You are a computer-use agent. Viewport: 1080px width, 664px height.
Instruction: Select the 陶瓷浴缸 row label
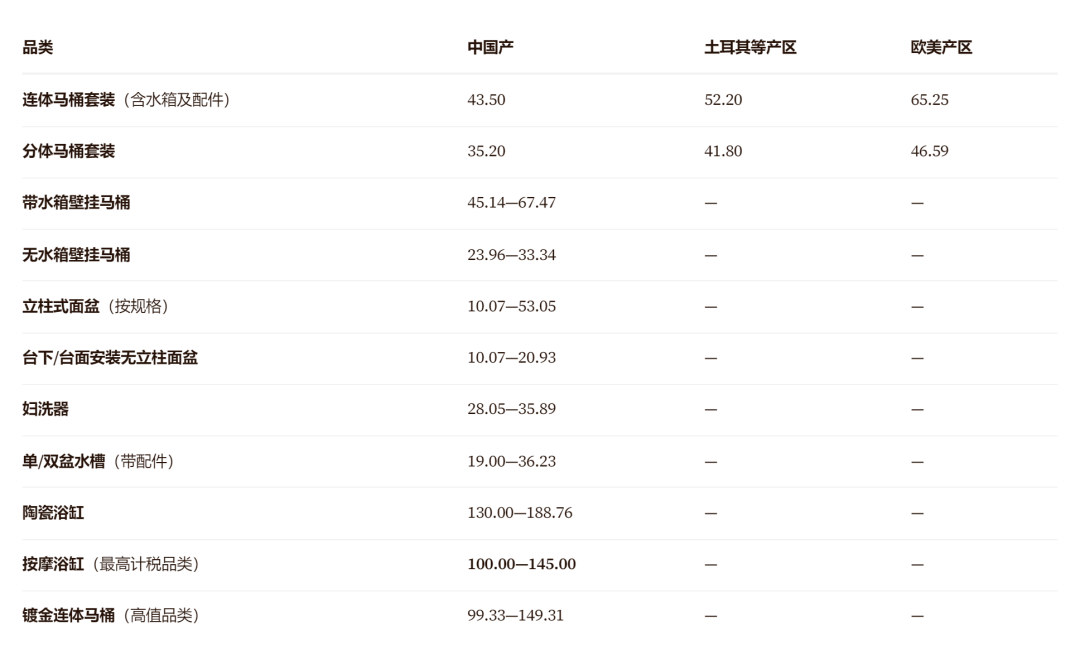point(53,513)
